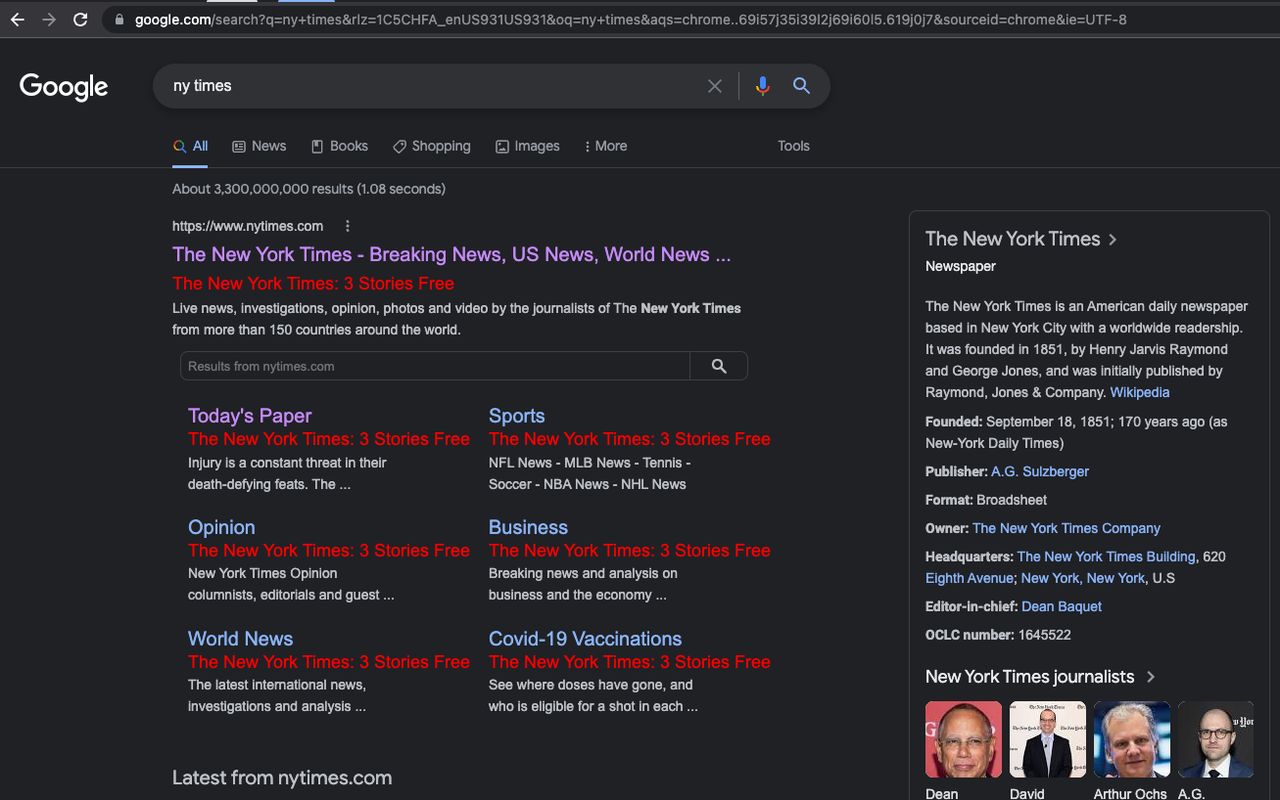Click the lock icon in the address bar
This screenshot has width=1280, height=800.
[x=120, y=19]
